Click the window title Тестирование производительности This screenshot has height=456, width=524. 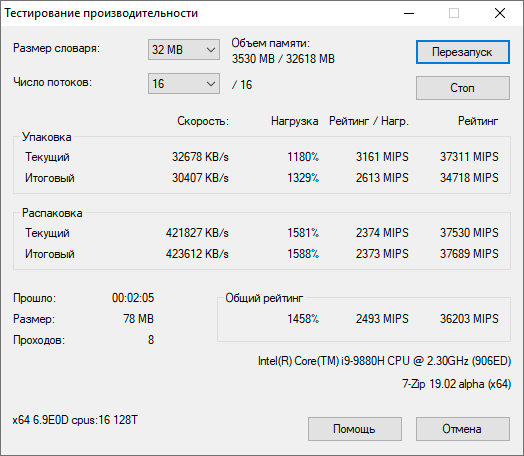[x=101, y=13]
